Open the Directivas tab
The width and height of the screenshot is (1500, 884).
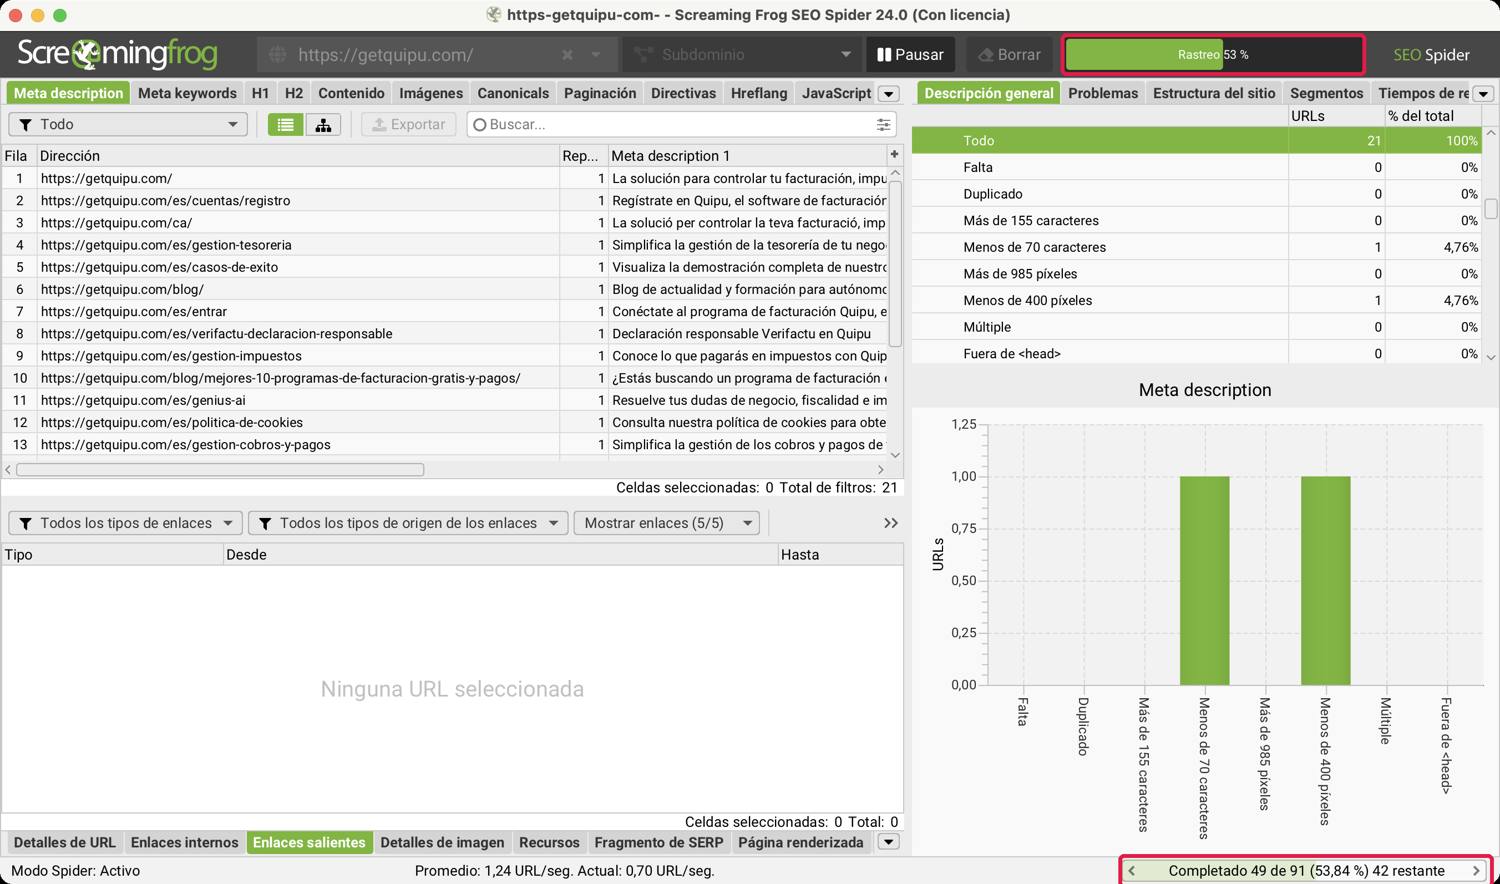pos(683,93)
